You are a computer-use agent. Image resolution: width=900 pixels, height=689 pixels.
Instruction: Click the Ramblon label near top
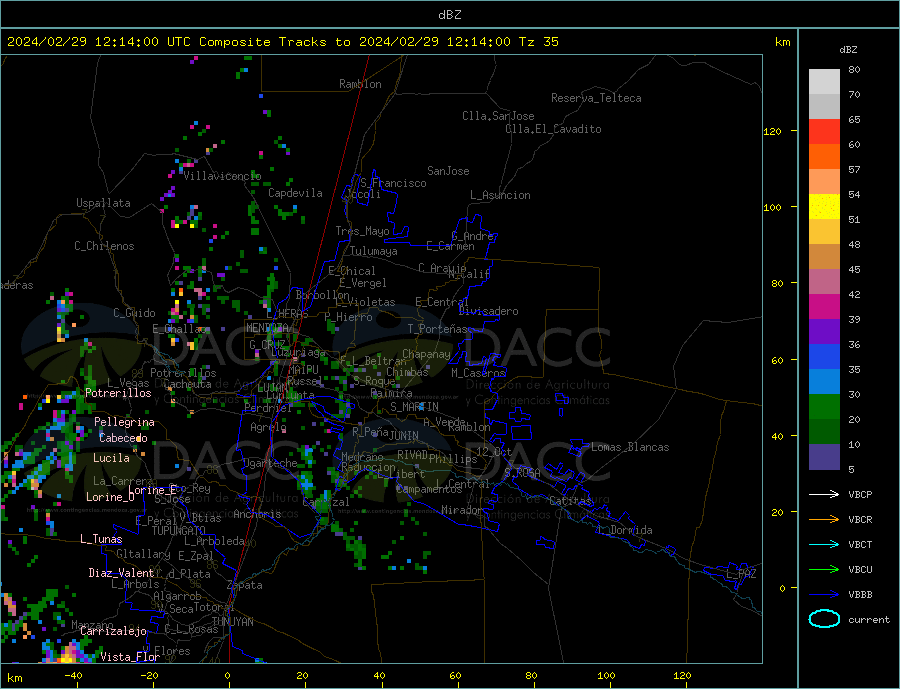point(360,84)
